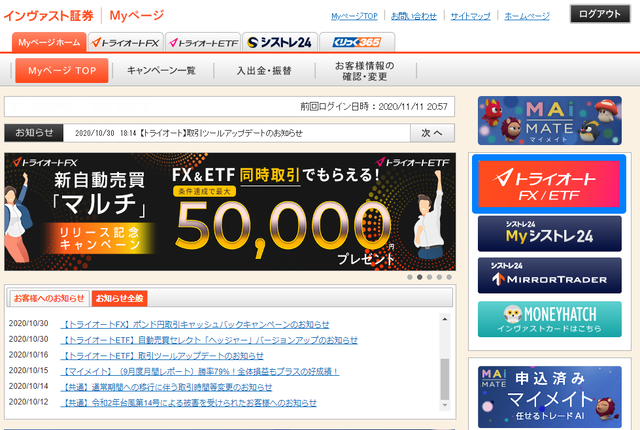Viewport: 640px width, 430px height.
Task: Click the インヴァスト証券 logo
Action: tap(49, 16)
